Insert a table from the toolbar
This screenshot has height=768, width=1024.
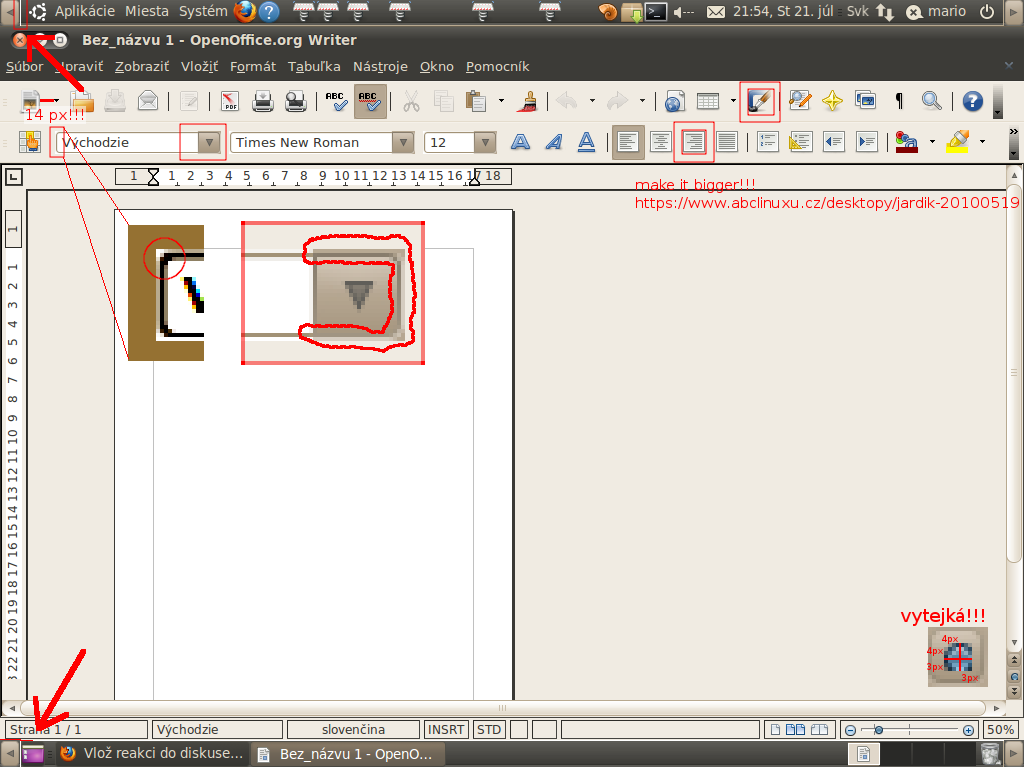708,101
